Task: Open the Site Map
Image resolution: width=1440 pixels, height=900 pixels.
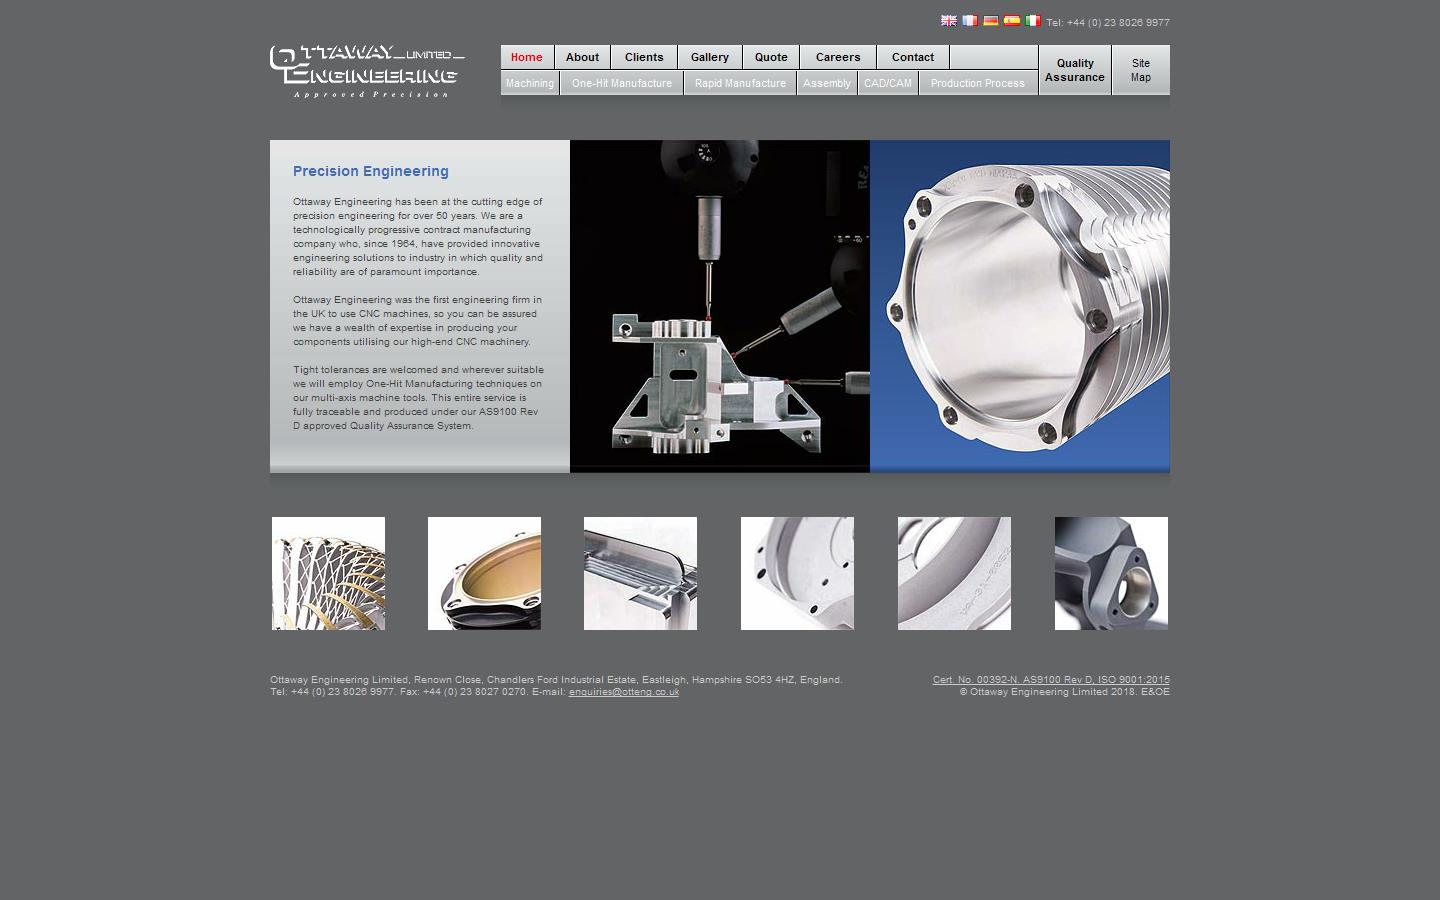Action: pos(1140,70)
